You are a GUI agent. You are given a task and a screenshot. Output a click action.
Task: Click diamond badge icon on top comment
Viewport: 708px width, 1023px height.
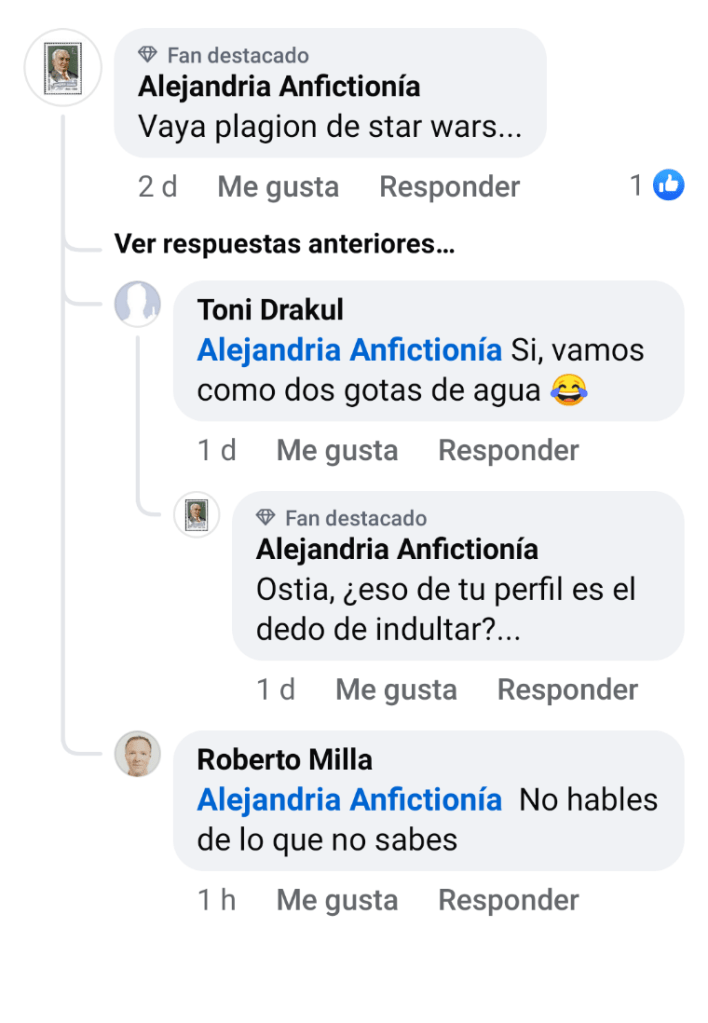(148, 55)
